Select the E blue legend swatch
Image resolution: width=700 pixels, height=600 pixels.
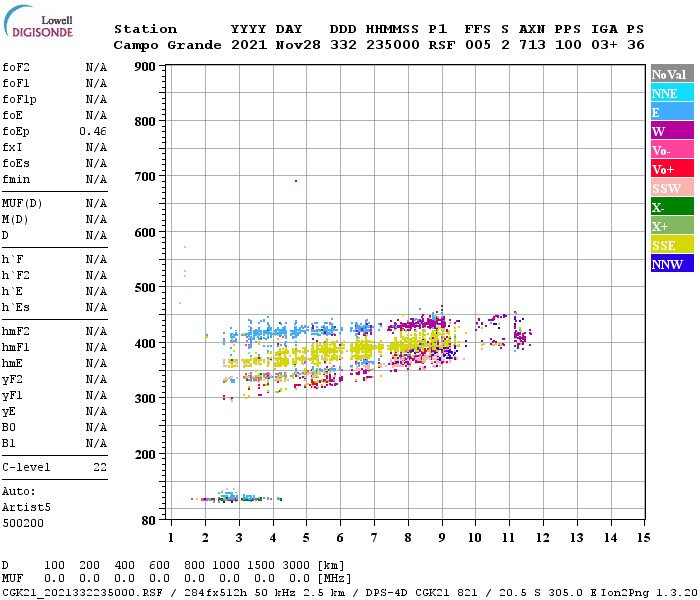coord(672,112)
